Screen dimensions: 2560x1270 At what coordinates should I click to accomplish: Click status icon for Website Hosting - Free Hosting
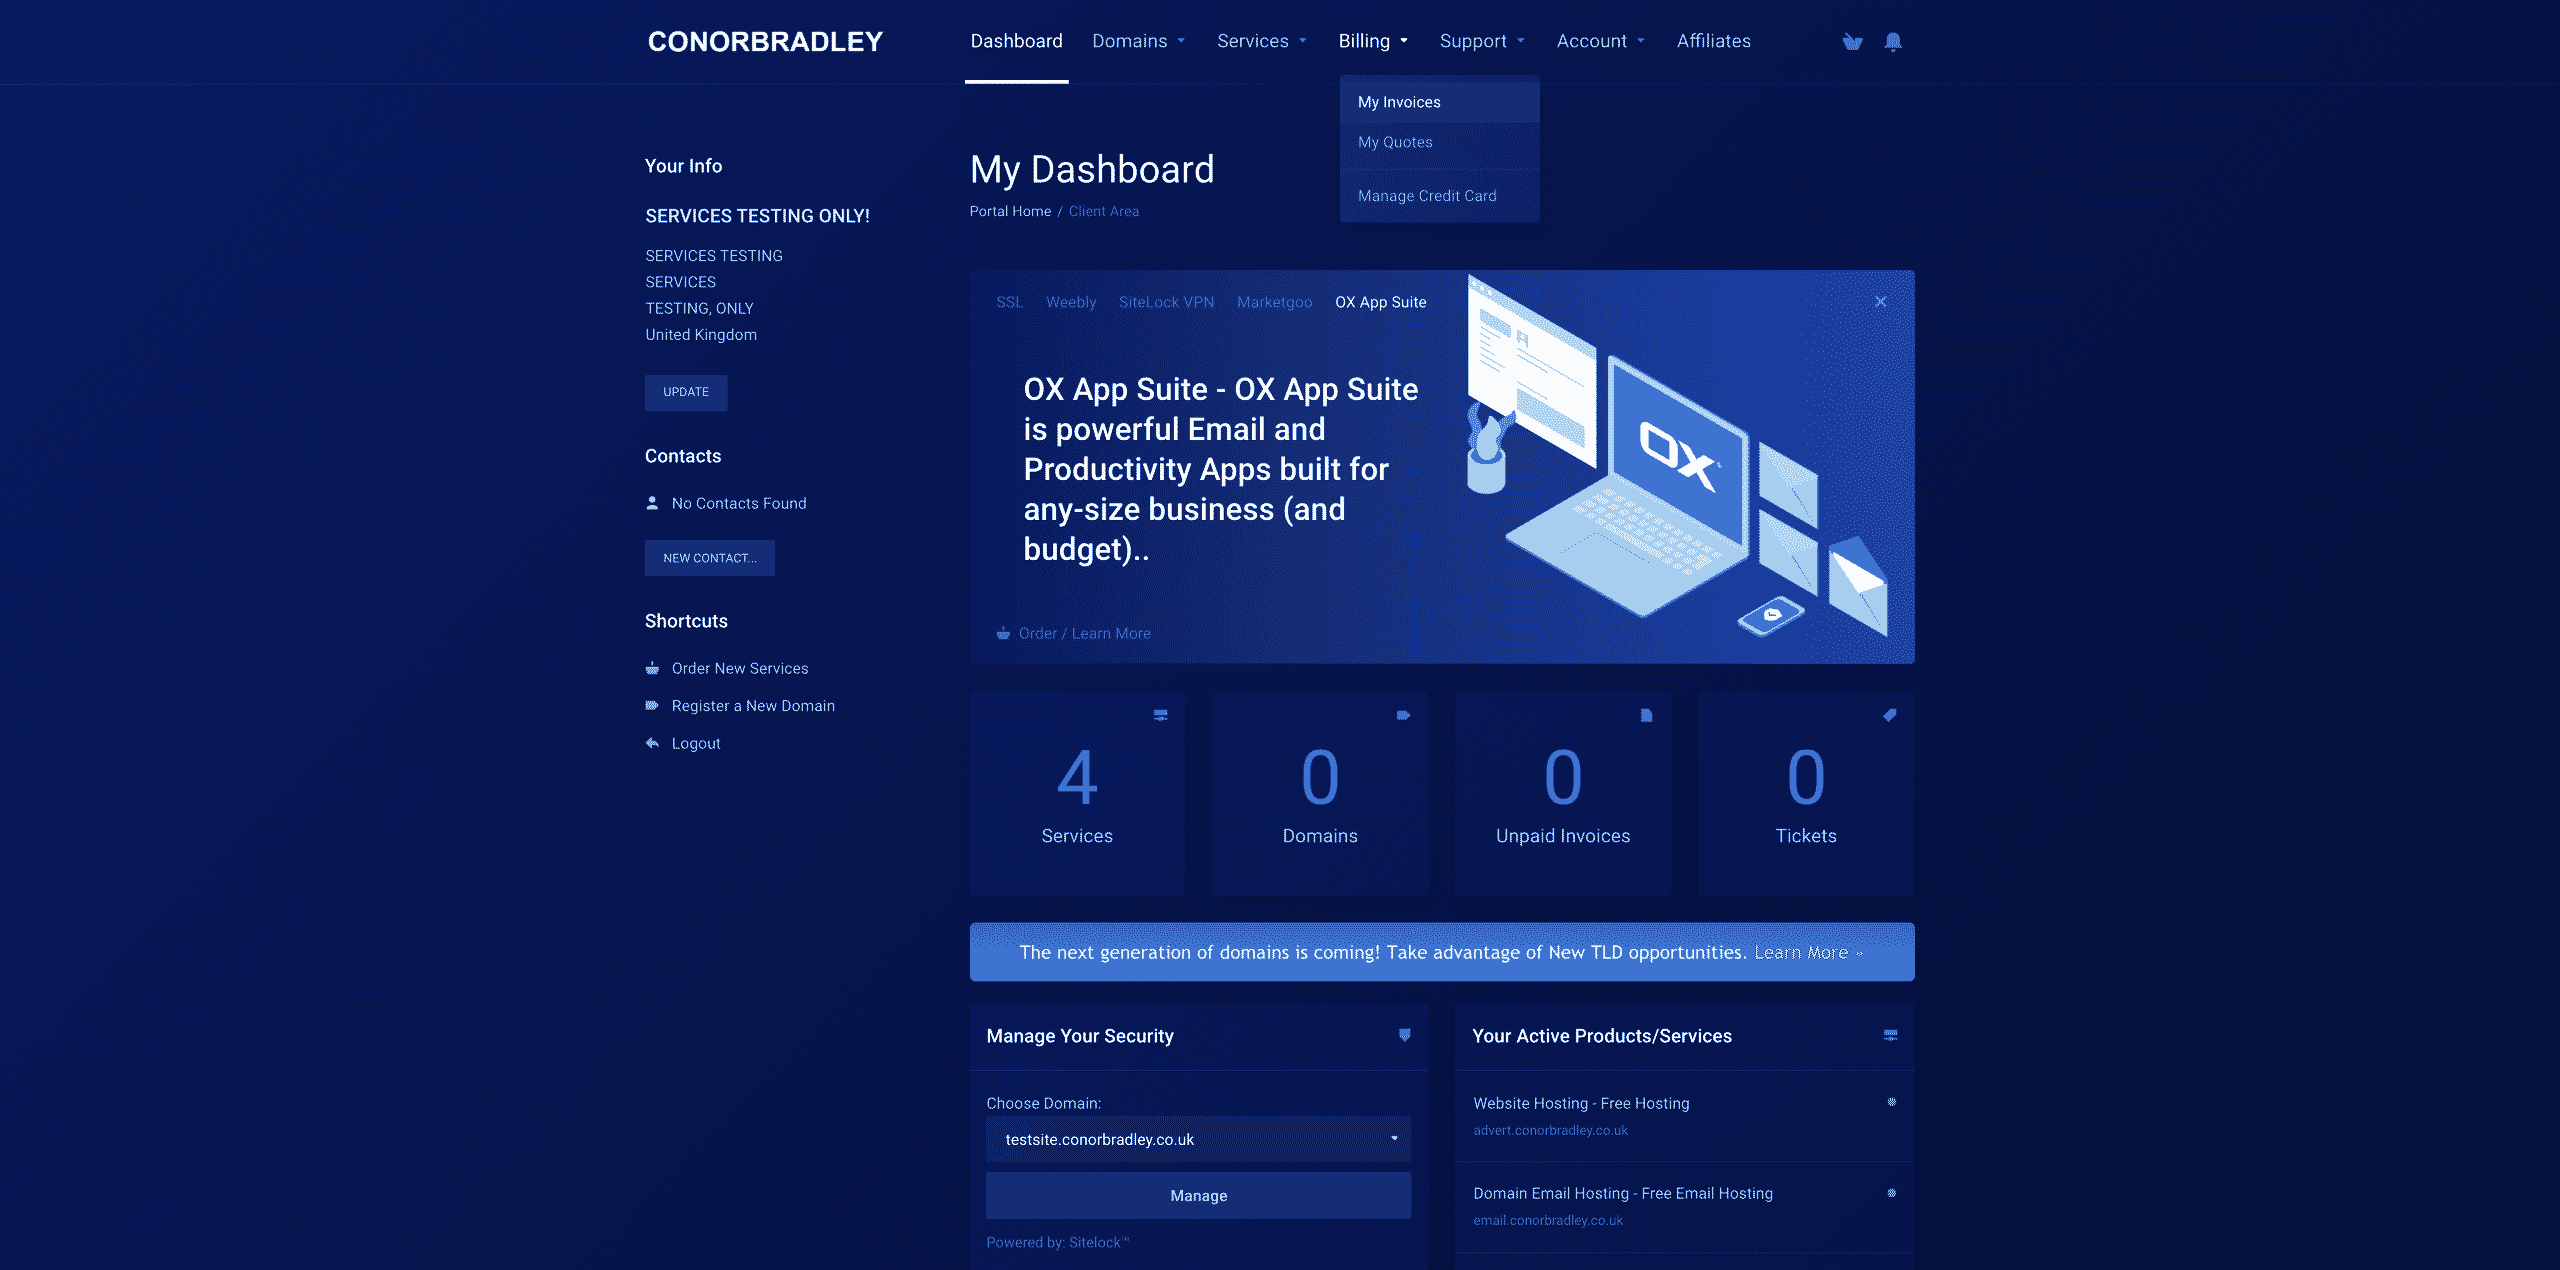point(1891,1102)
